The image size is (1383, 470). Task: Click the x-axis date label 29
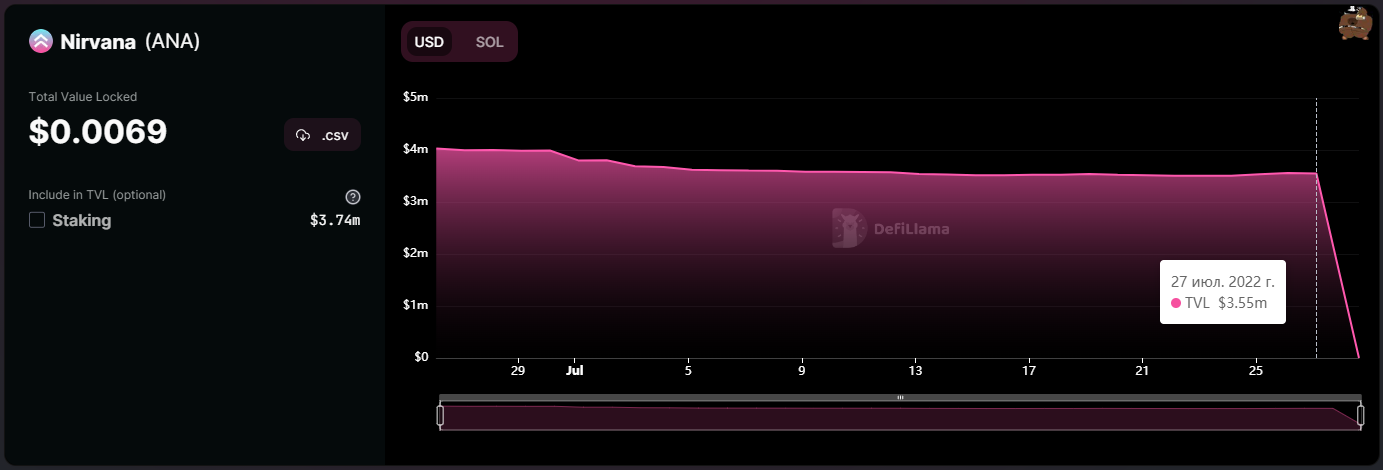coord(518,370)
